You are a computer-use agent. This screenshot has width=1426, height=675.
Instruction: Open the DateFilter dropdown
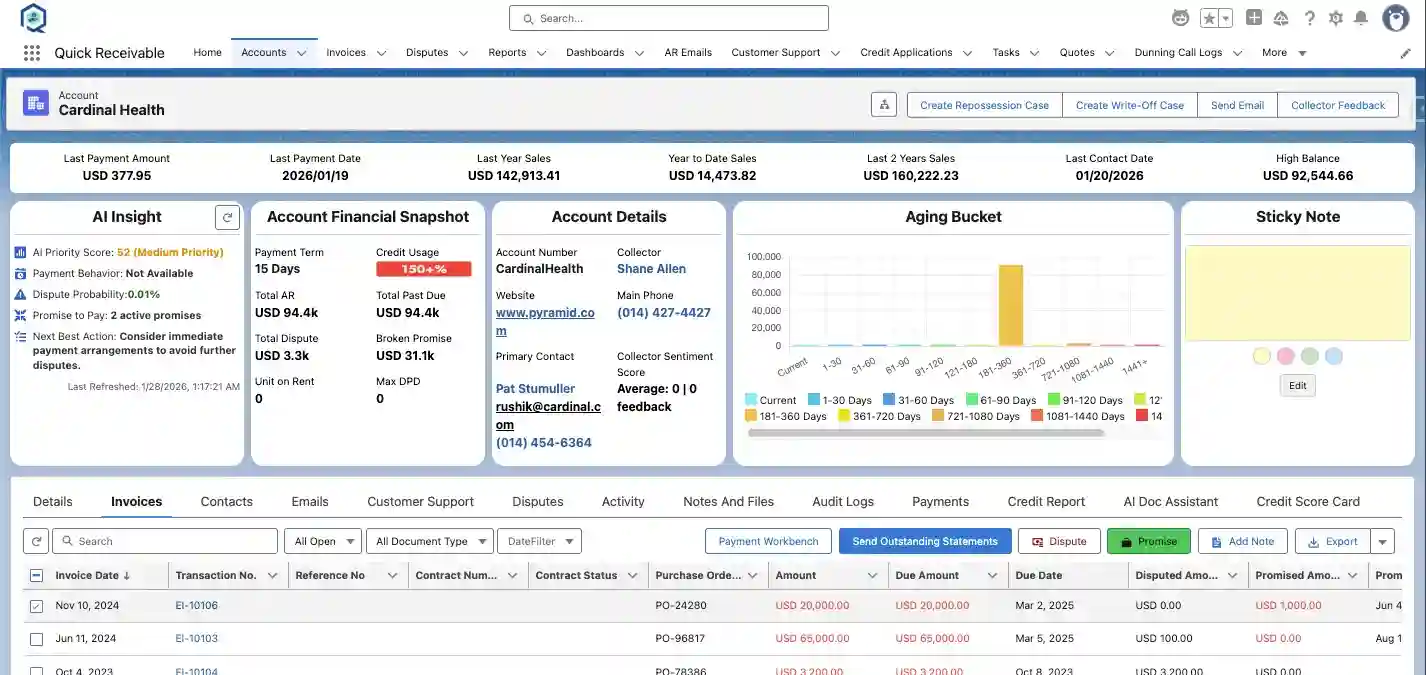click(x=539, y=541)
